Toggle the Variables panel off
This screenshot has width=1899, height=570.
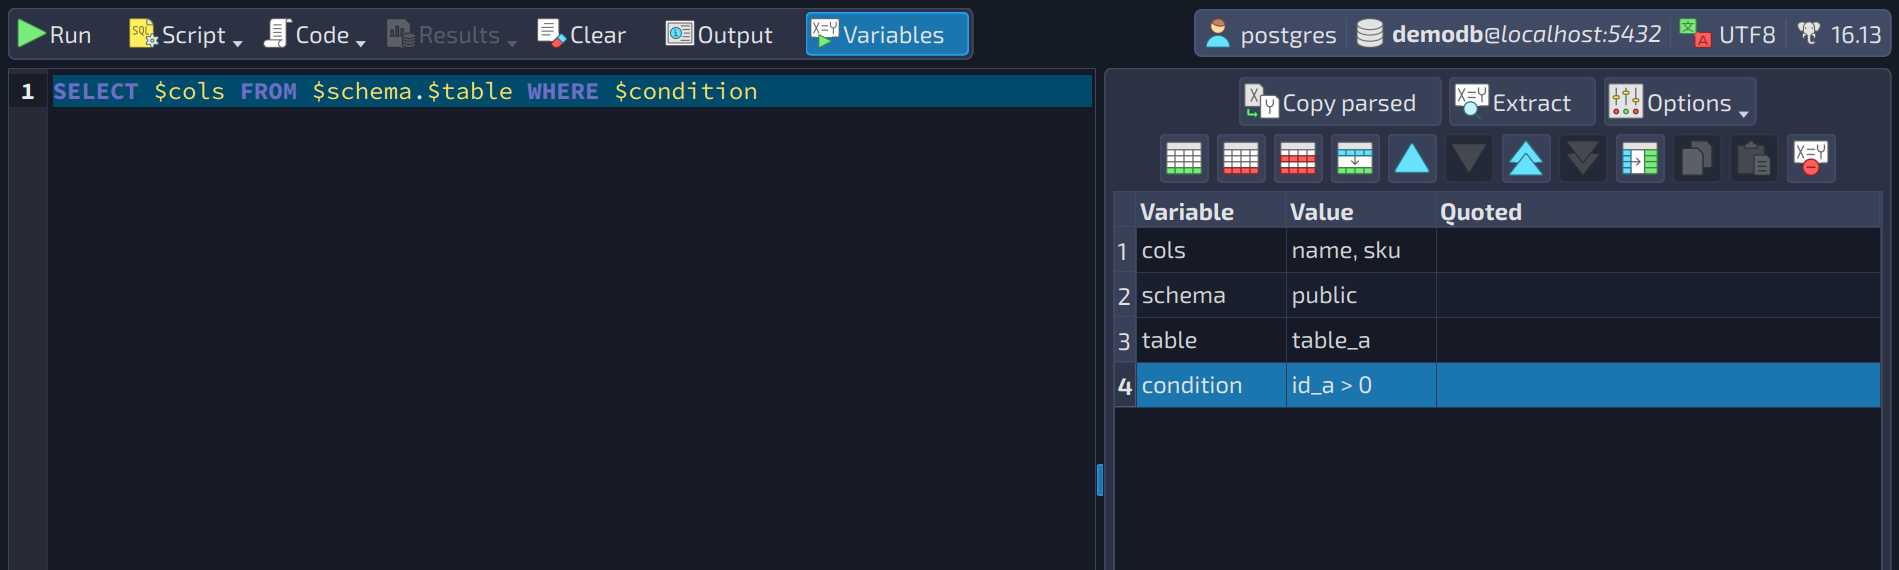click(x=887, y=34)
